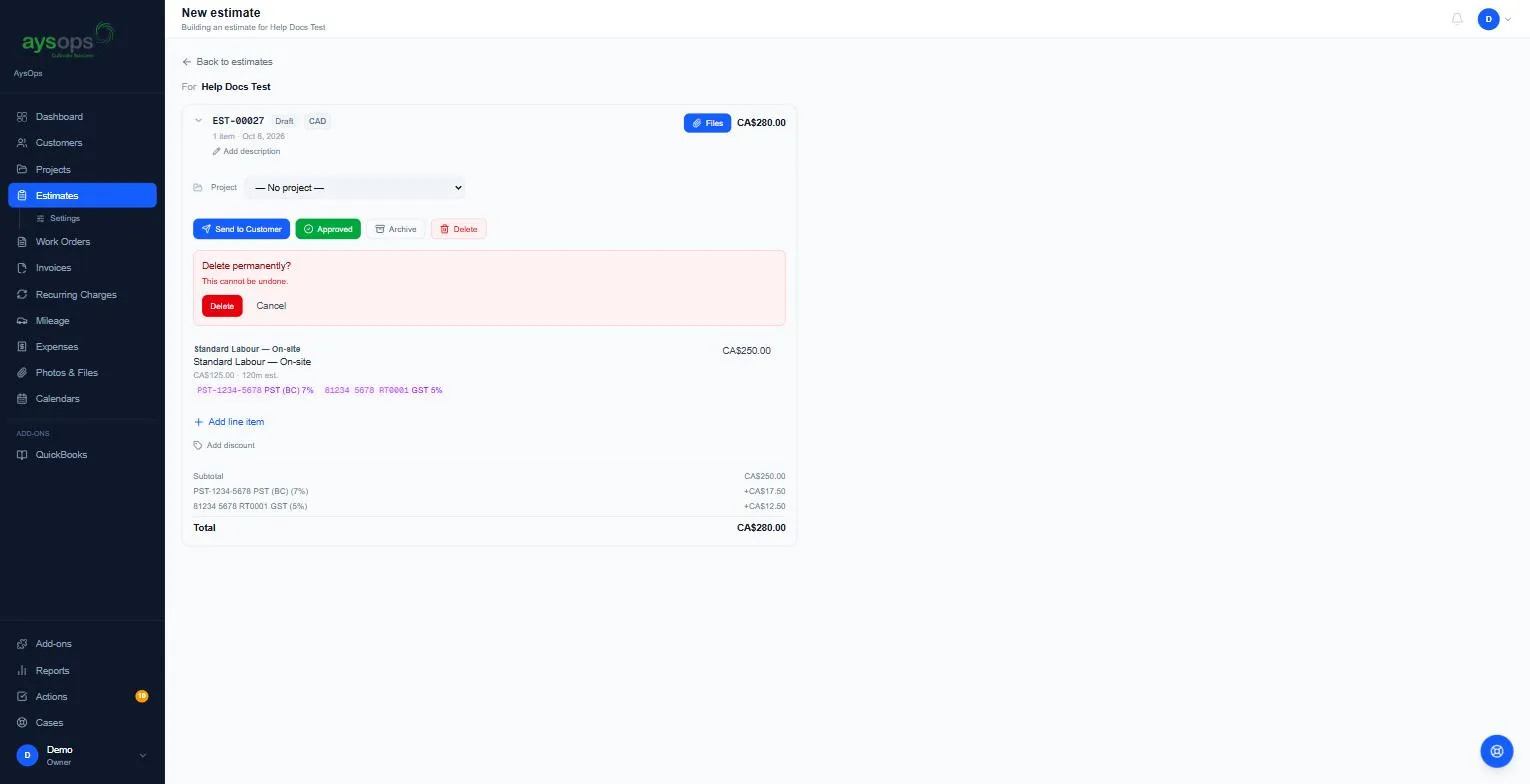Open Actions with pending badge

[82, 697]
